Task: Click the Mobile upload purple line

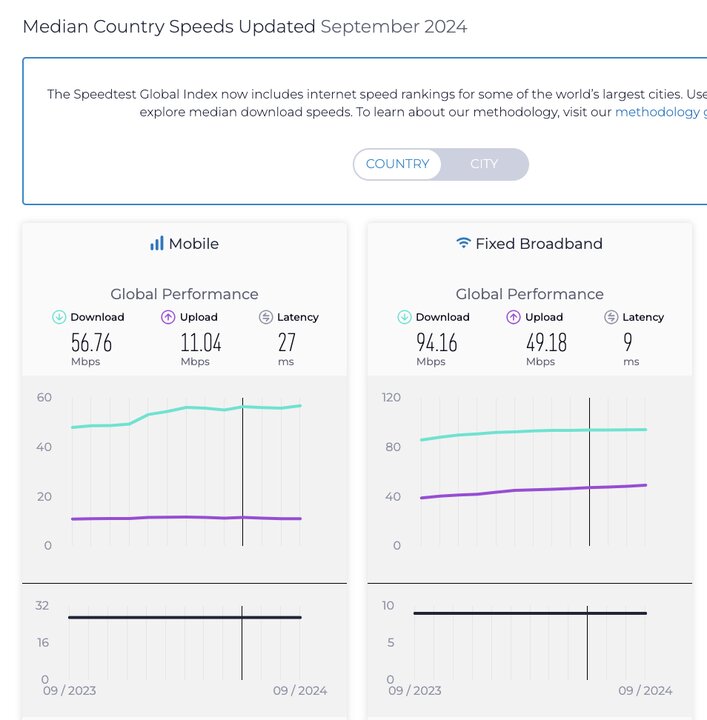Action: (x=150, y=518)
